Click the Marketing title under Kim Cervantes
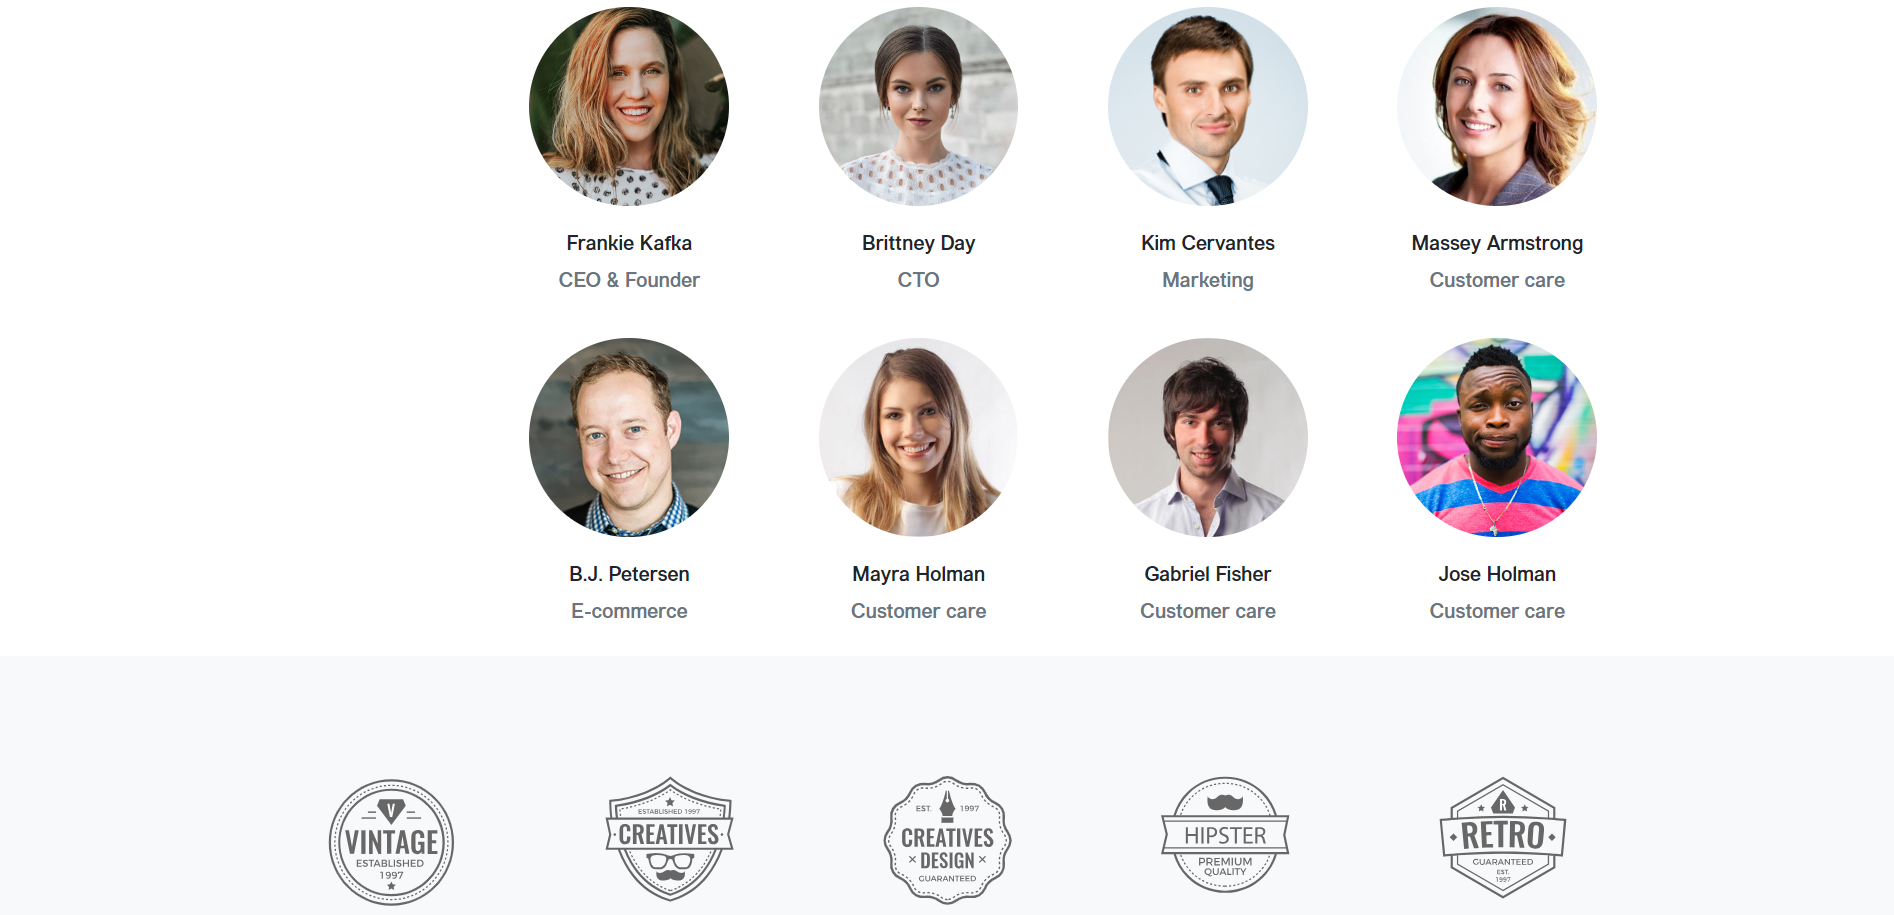1894x915 pixels. 1208,280
